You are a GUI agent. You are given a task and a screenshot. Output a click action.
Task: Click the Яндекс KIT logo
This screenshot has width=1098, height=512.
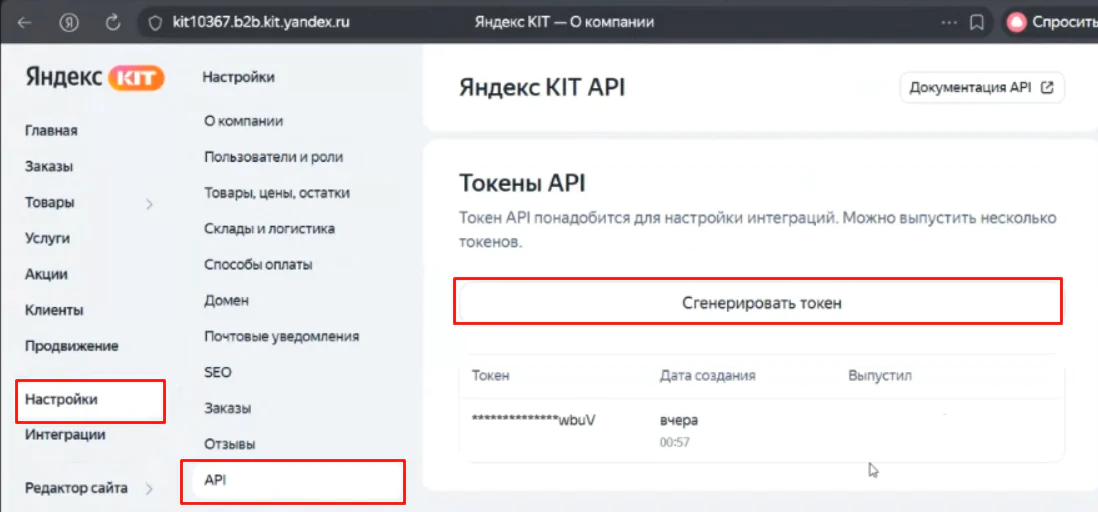click(x=95, y=77)
